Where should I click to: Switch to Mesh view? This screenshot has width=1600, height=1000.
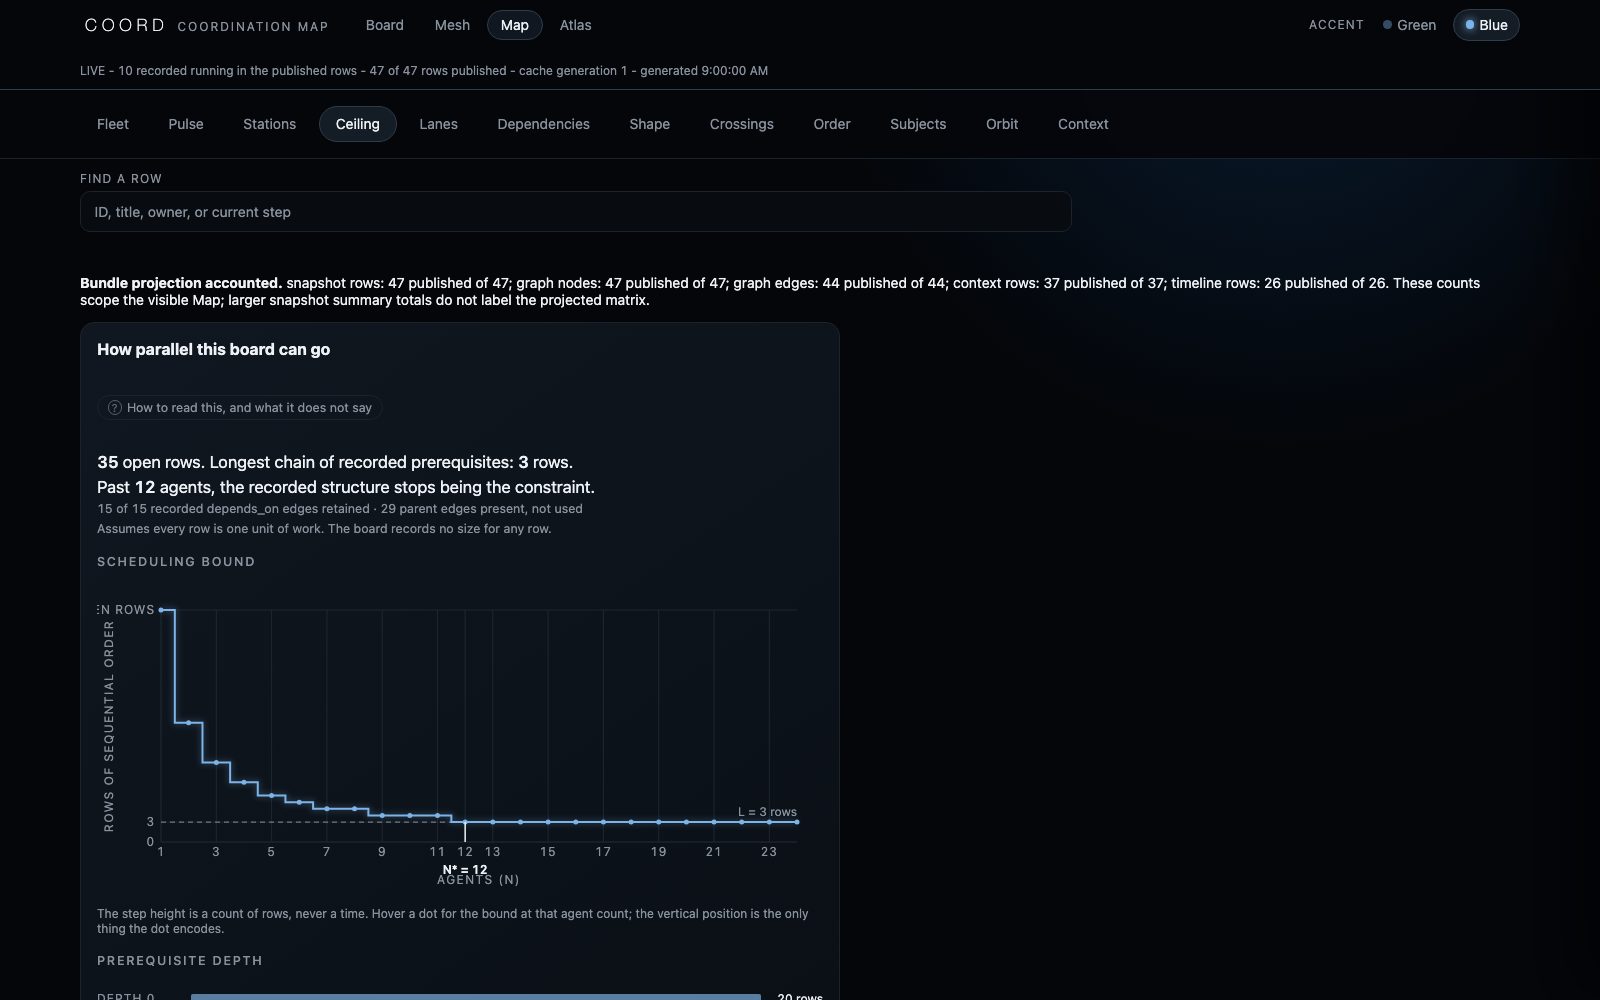[x=452, y=25]
